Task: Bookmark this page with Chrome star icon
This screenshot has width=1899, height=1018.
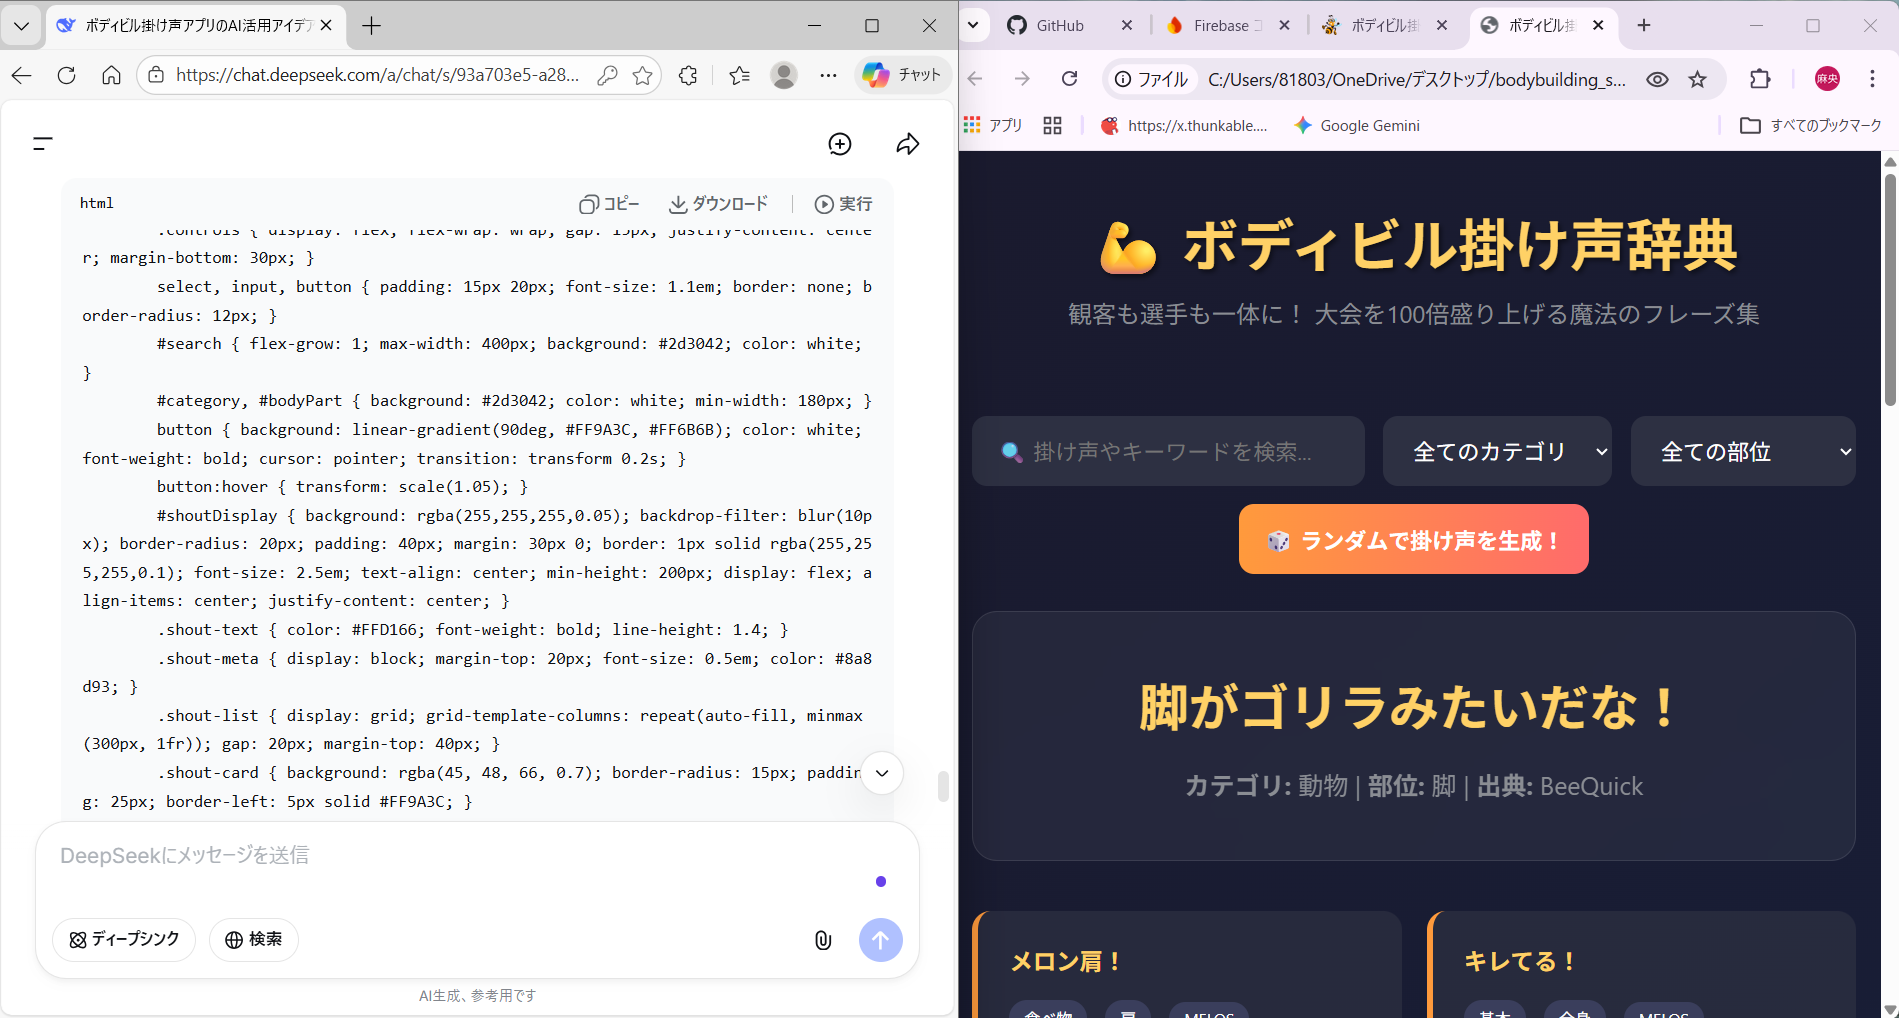Action: pyautogui.click(x=1697, y=79)
